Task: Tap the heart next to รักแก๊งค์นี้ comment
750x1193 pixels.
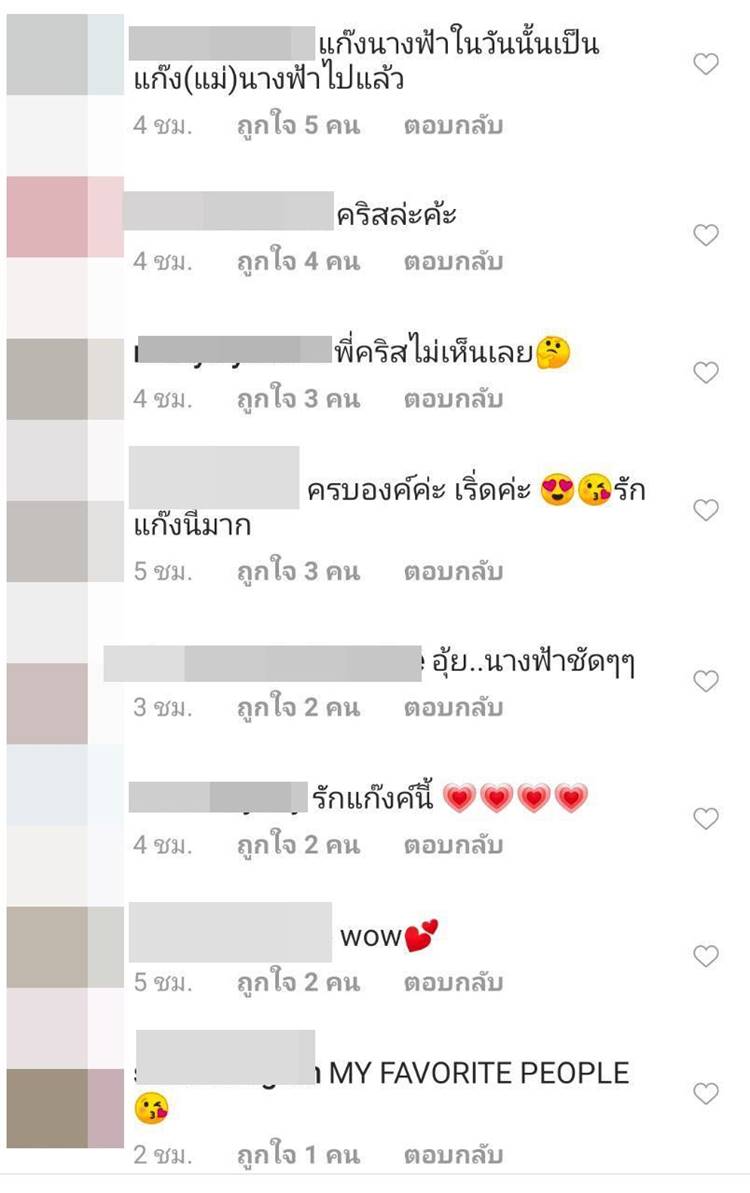Action: (706, 819)
